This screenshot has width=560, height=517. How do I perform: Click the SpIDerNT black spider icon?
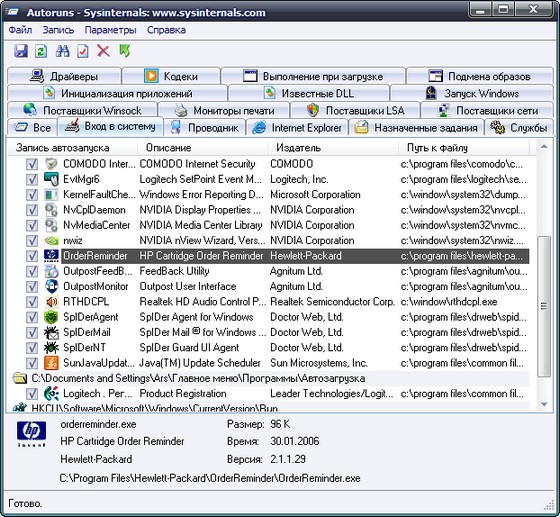click(x=51, y=348)
